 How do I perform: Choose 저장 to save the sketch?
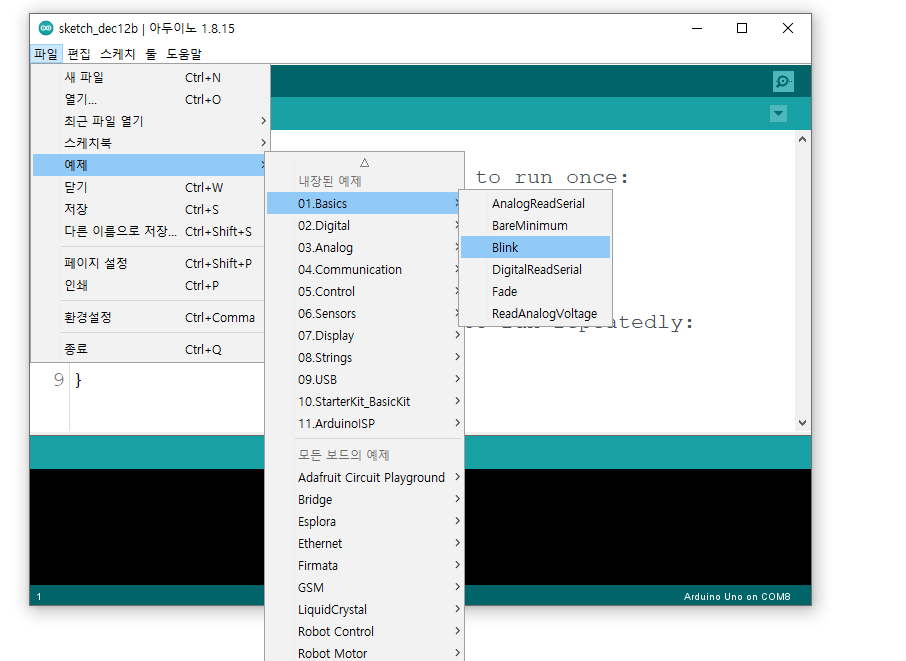pyautogui.click(x=149, y=209)
